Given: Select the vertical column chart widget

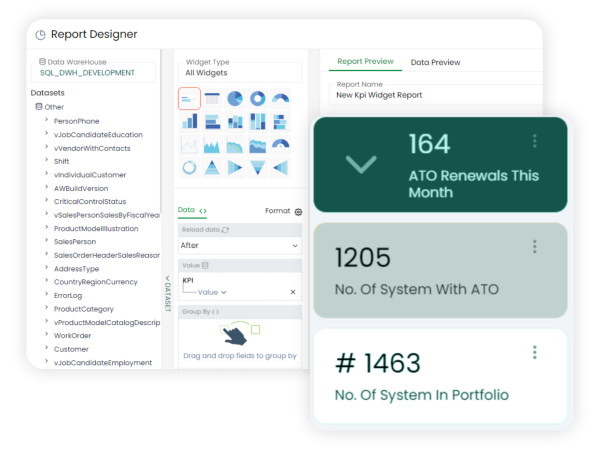Looking at the screenshot, I should (x=190, y=122).
